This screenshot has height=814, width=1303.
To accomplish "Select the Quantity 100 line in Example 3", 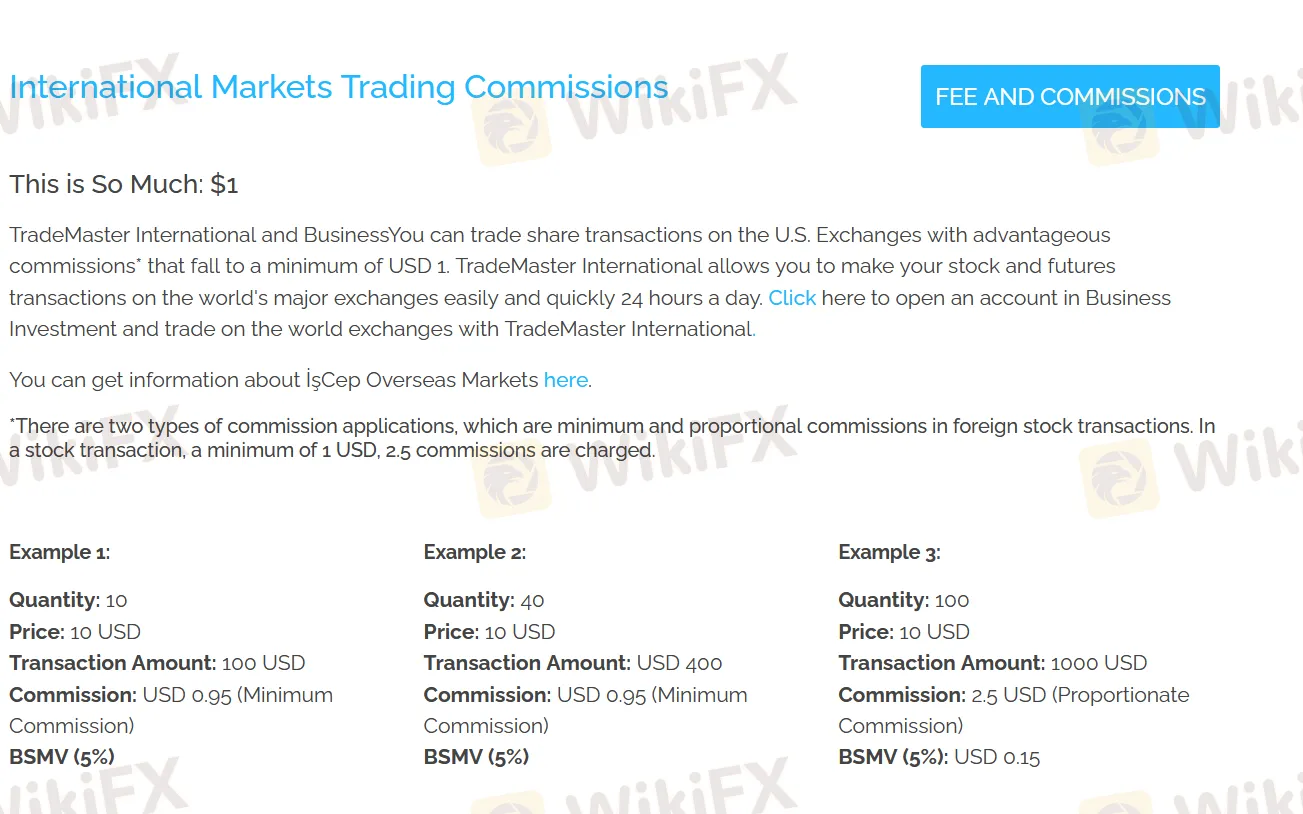I will (x=904, y=600).
